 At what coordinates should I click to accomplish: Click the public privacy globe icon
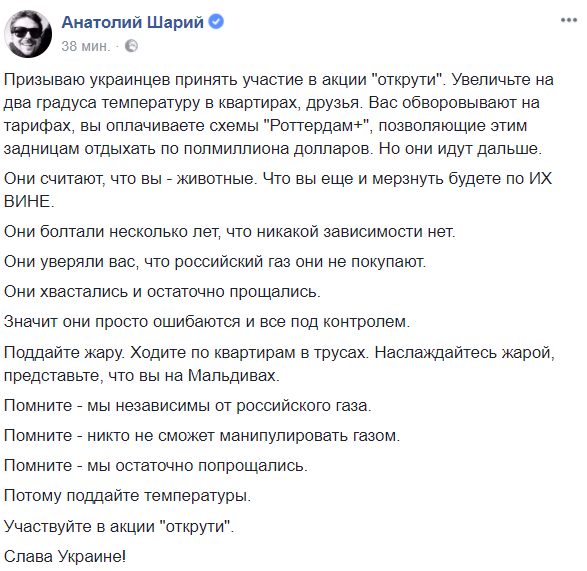pyautogui.click(x=131, y=46)
